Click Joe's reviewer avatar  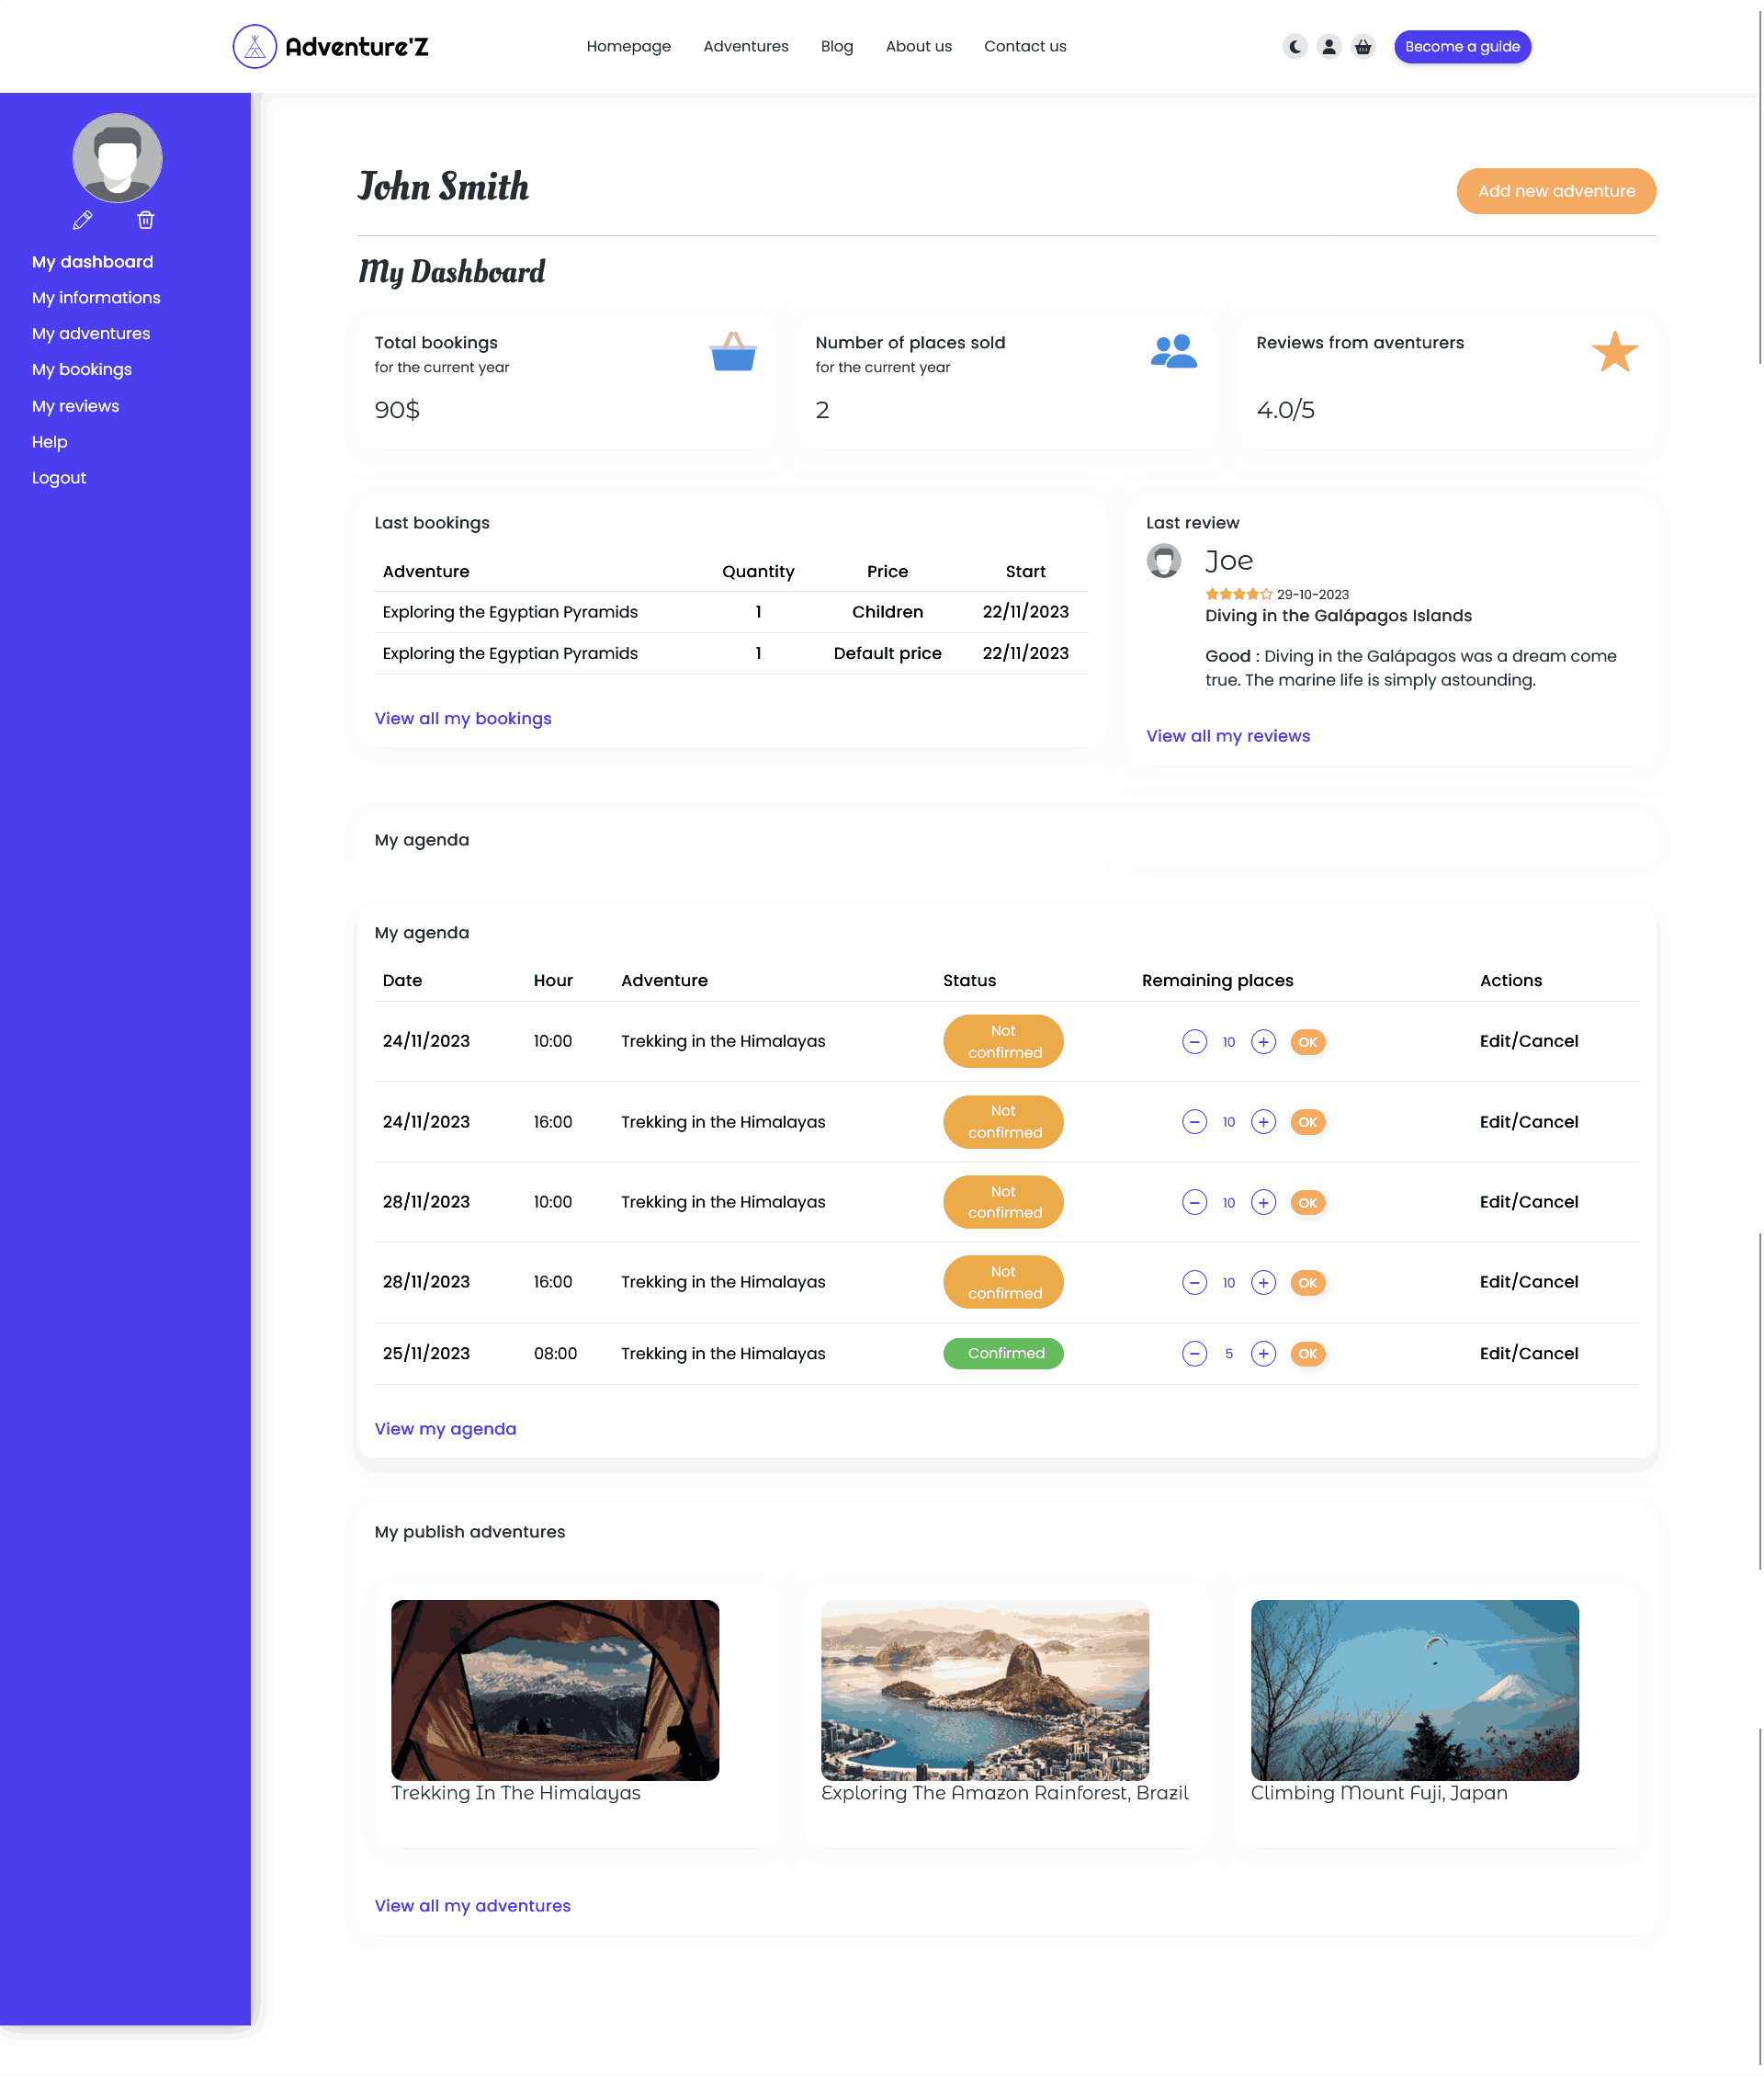[1163, 561]
